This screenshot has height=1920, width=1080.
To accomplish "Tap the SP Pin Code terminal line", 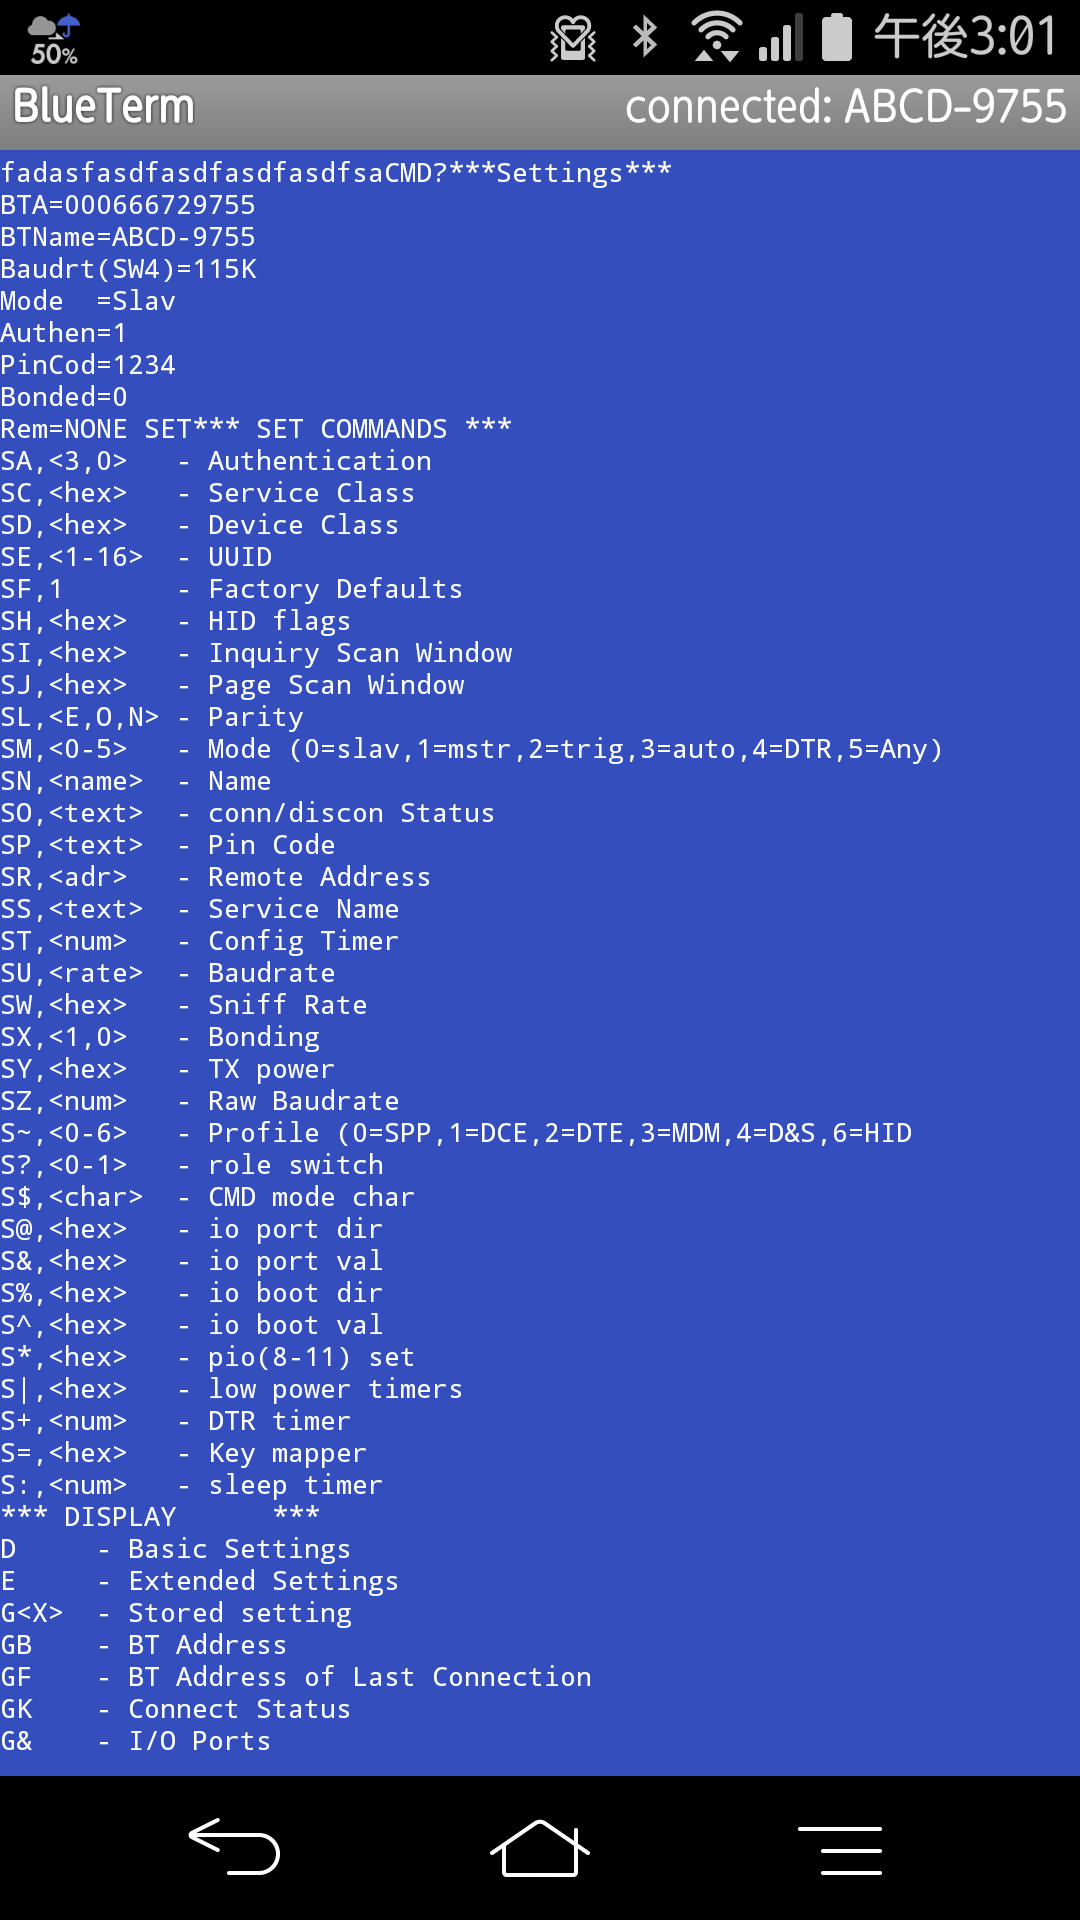I will 168,845.
